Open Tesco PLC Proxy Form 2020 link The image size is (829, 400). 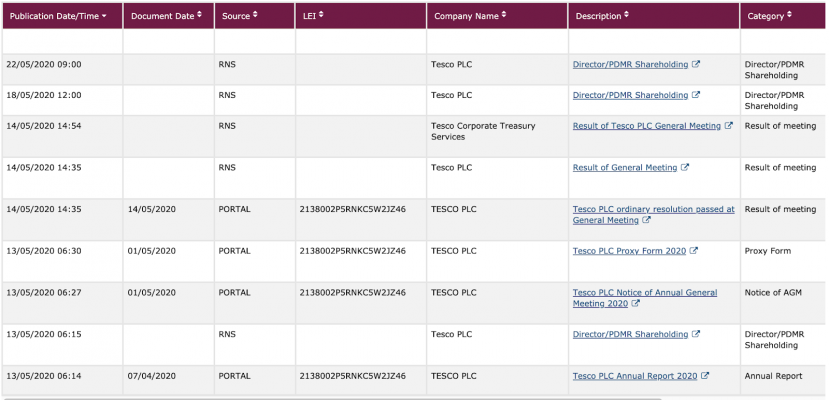click(x=629, y=251)
